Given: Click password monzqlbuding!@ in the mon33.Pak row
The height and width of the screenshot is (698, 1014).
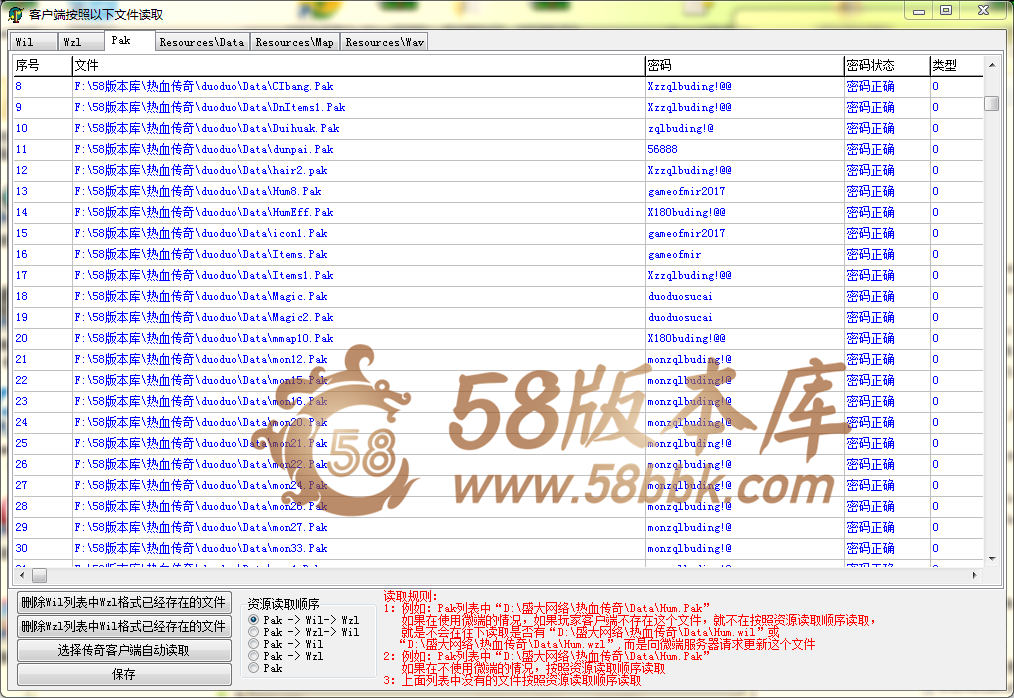Looking at the screenshot, I should 689,549.
